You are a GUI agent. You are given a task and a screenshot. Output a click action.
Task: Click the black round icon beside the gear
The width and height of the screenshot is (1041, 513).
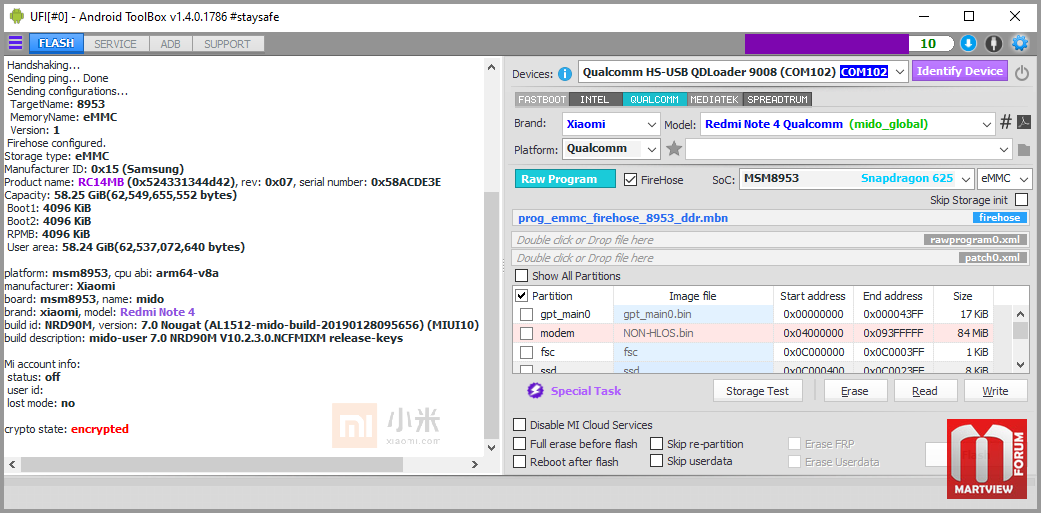pos(993,44)
